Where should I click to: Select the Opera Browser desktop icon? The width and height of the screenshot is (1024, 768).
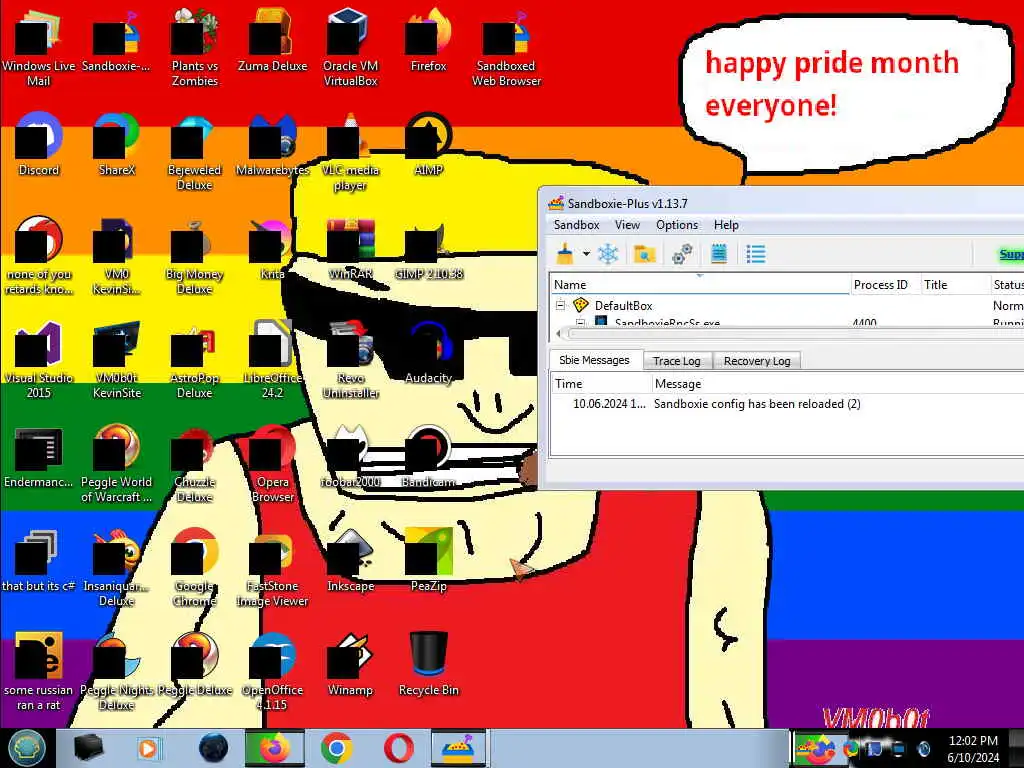[x=272, y=464]
